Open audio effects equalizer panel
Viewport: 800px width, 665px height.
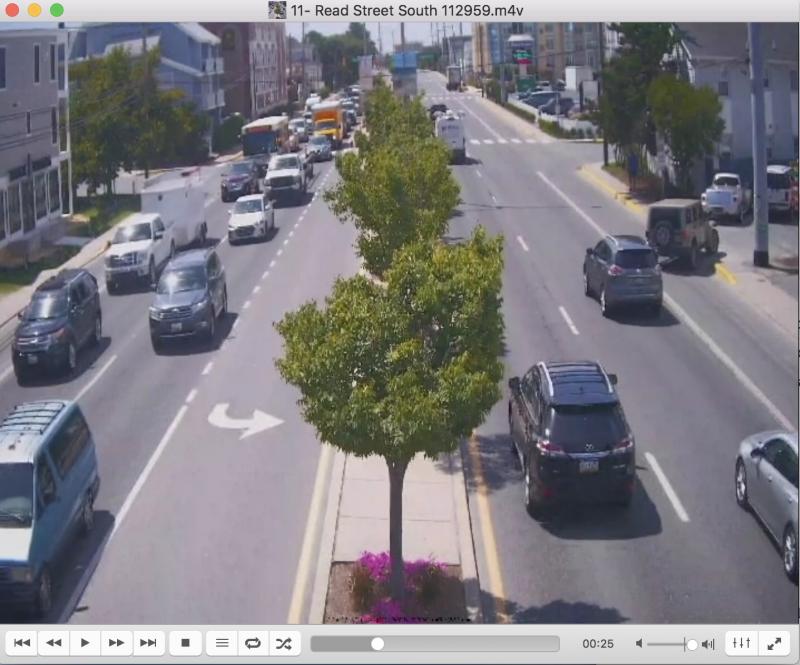tap(741, 643)
